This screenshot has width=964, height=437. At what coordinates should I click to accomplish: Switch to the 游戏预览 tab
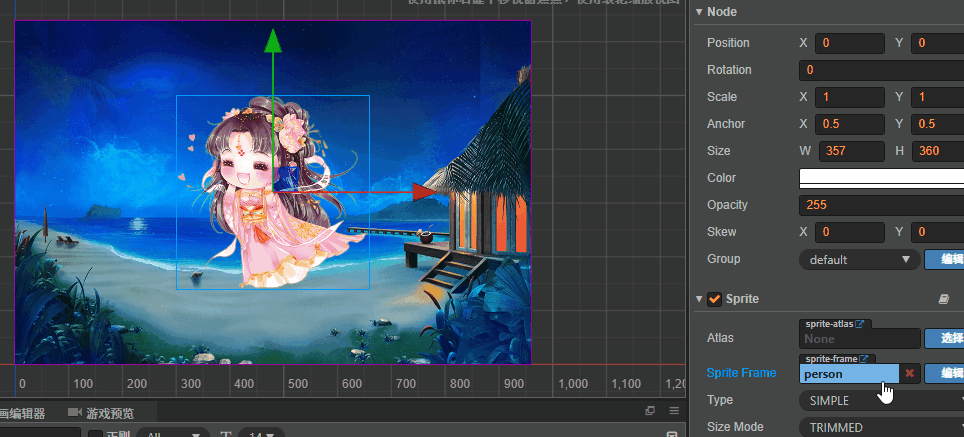101,413
